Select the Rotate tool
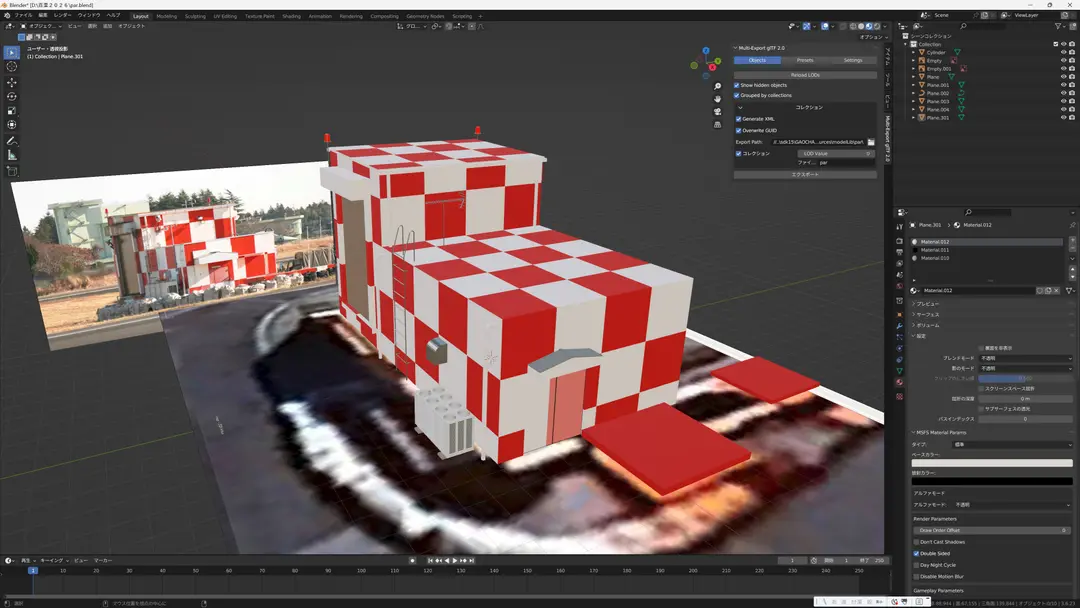Image resolution: width=1080 pixels, height=608 pixels. (x=12, y=96)
